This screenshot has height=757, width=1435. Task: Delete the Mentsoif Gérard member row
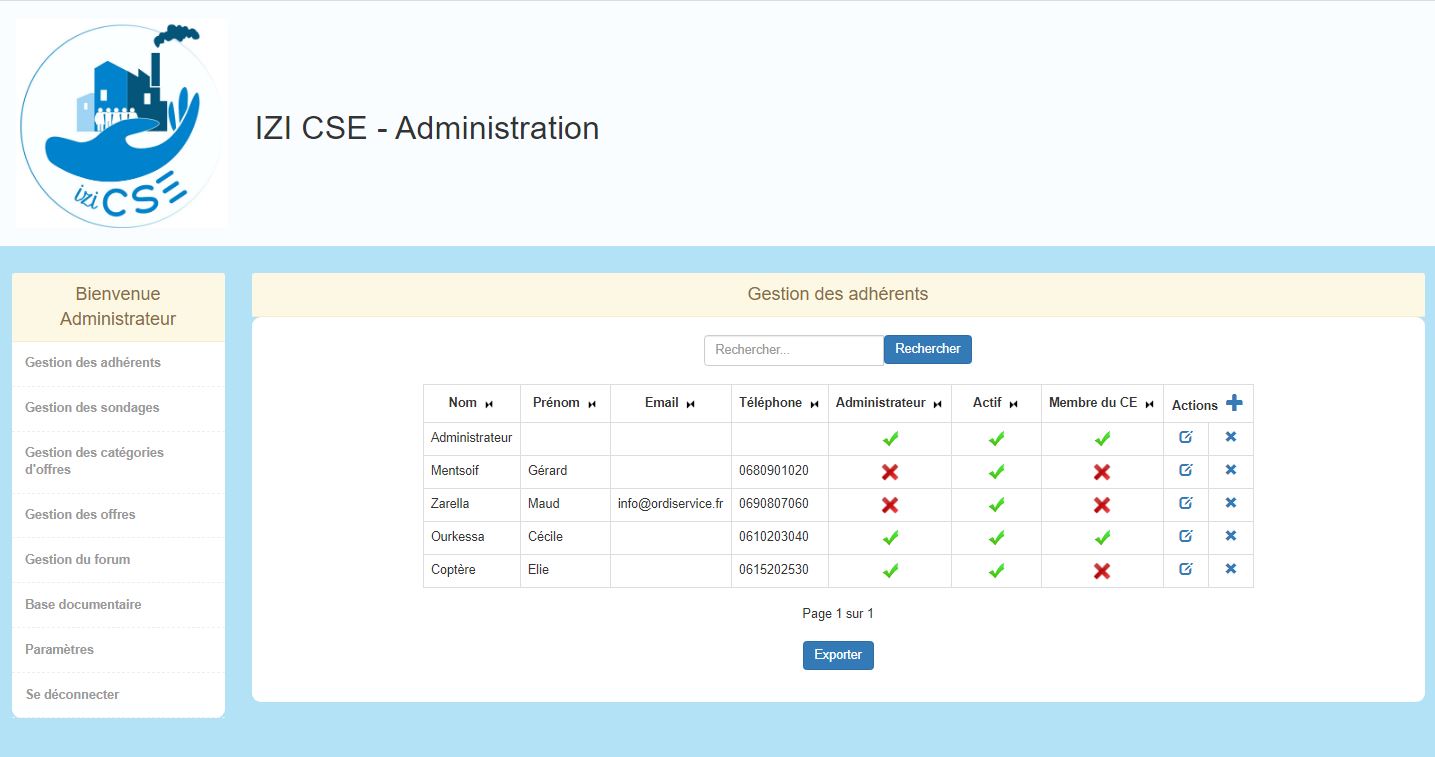(x=1231, y=470)
